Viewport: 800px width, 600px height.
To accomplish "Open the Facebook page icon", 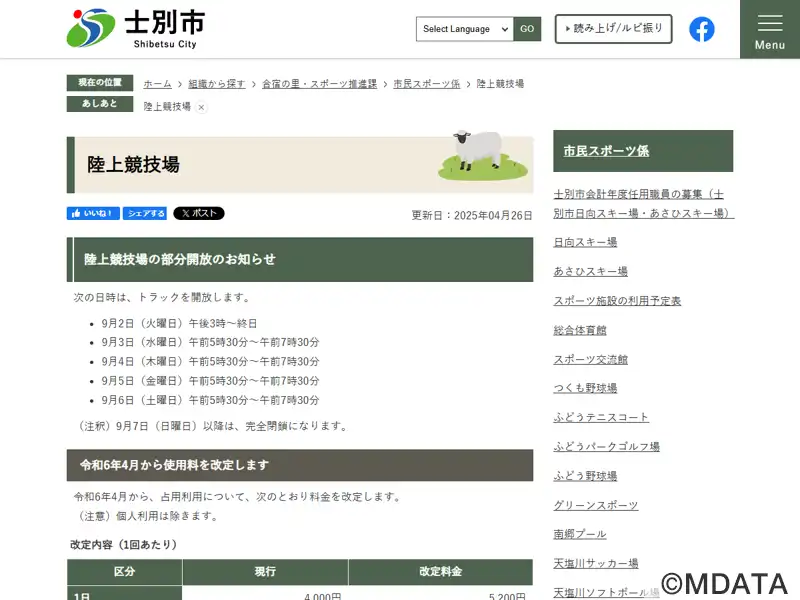I will (702, 29).
